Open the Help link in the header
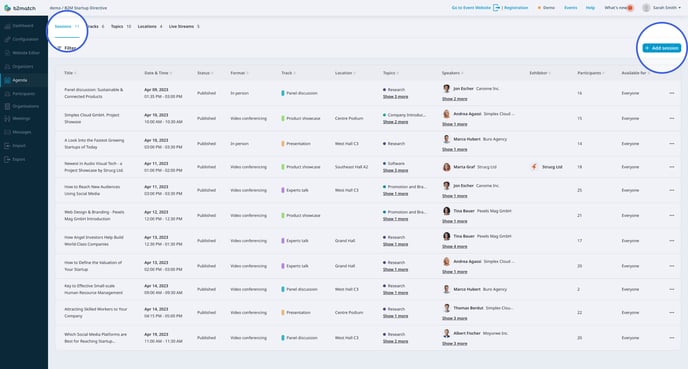 point(590,8)
